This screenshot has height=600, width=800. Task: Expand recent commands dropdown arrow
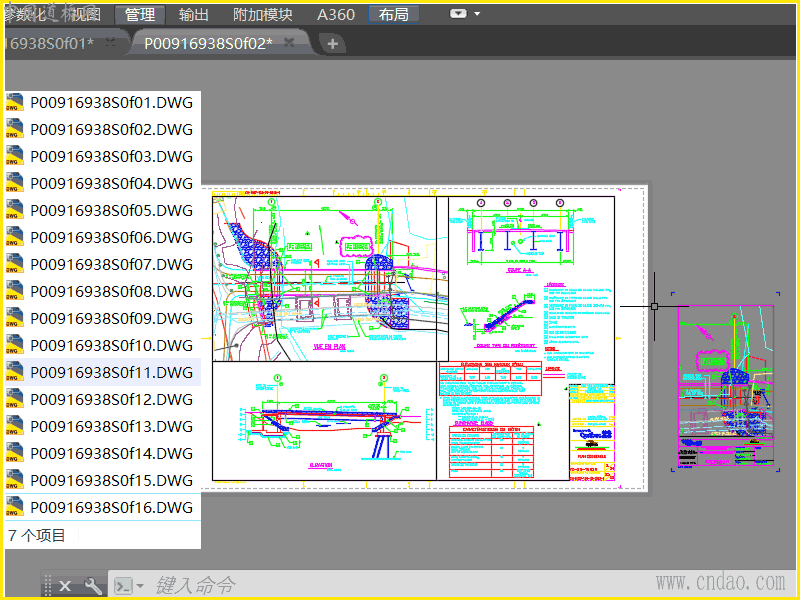coord(140,586)
